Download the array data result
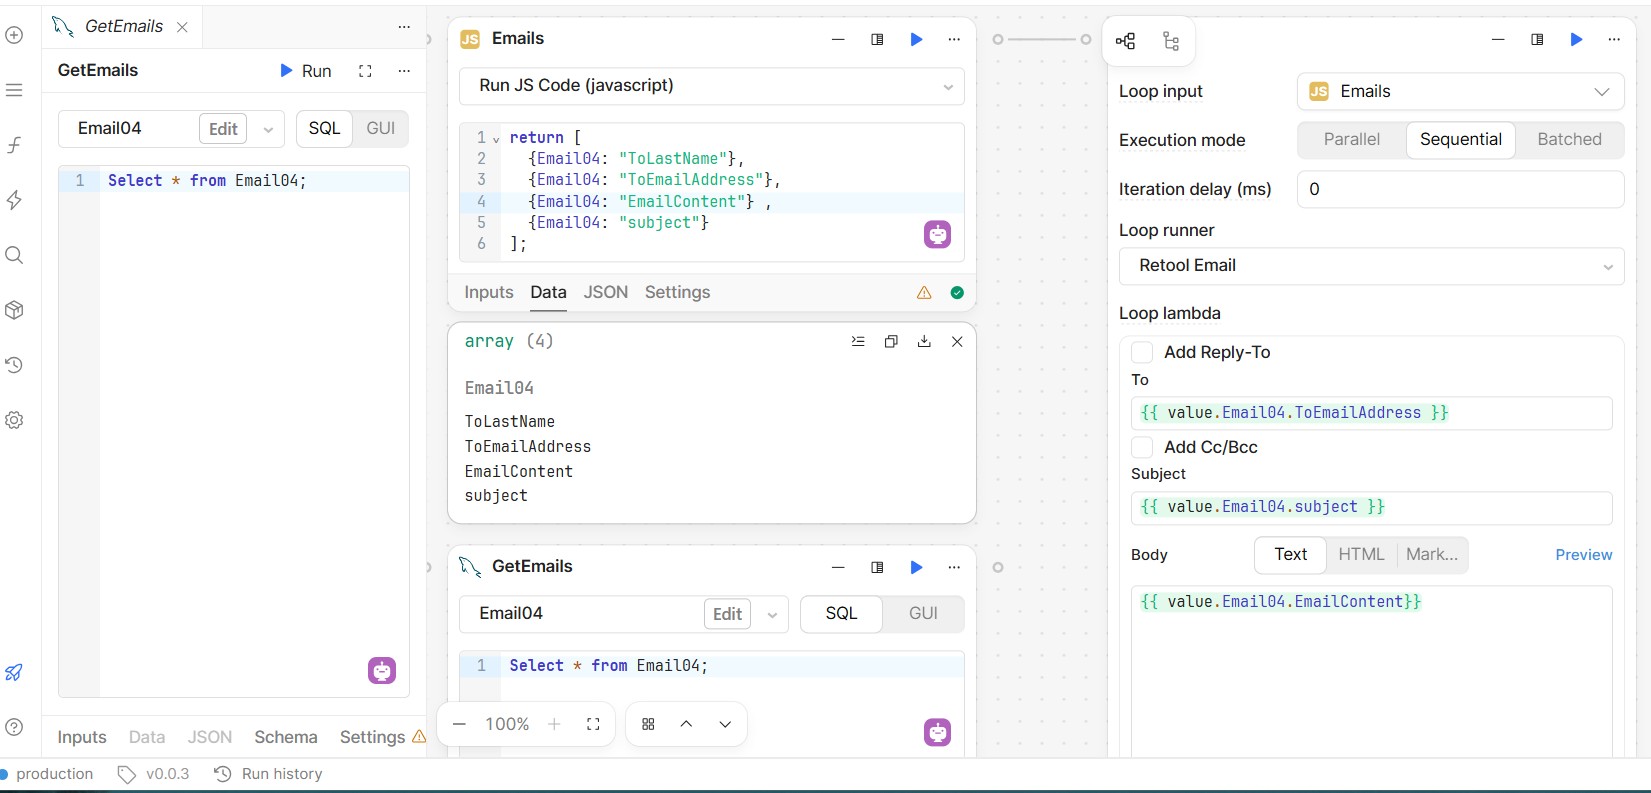 [x=924, y=341]
